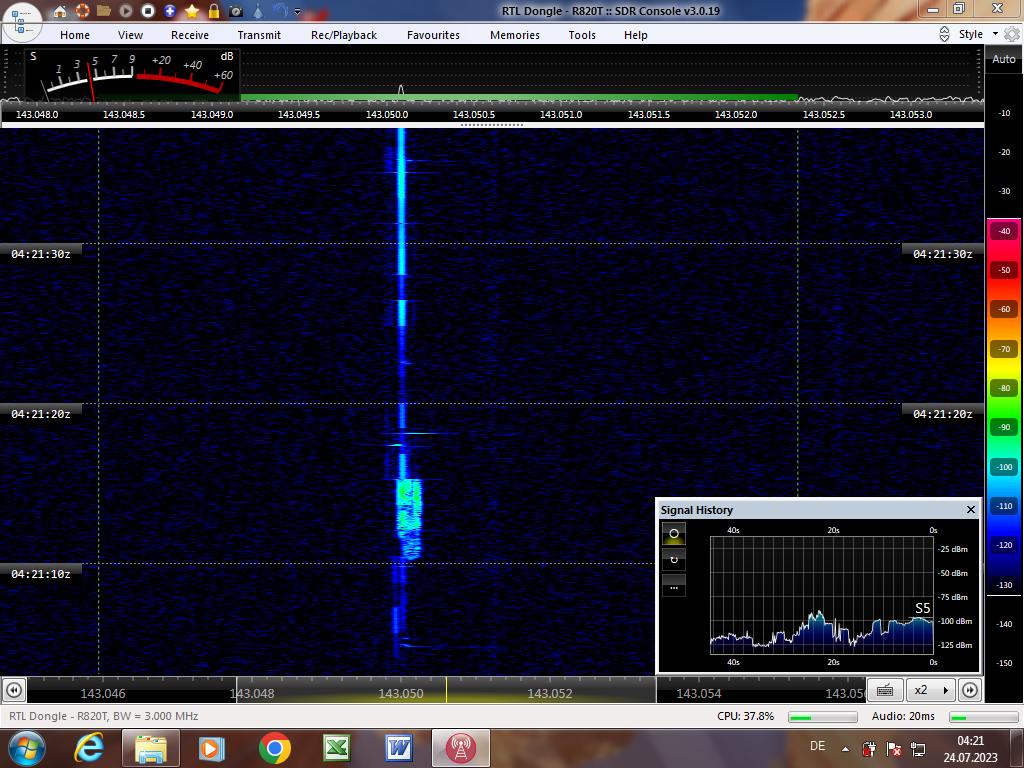Click the yellow tuning marker in the navigator bar
This screenshot has height=768, width=1024.
point(447,690)
